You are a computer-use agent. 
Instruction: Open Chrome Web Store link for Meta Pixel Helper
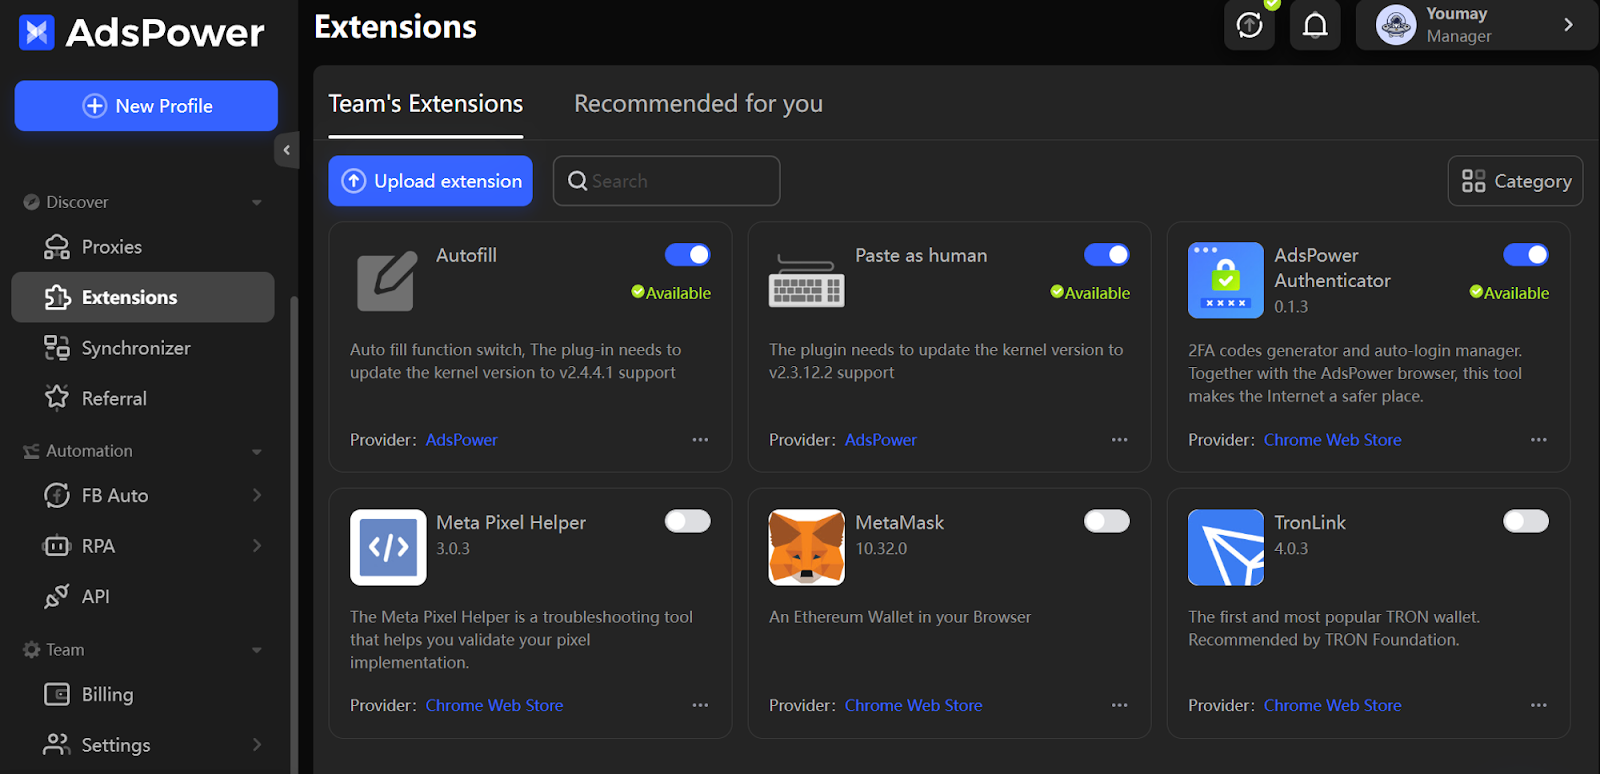tap(494, 706)
